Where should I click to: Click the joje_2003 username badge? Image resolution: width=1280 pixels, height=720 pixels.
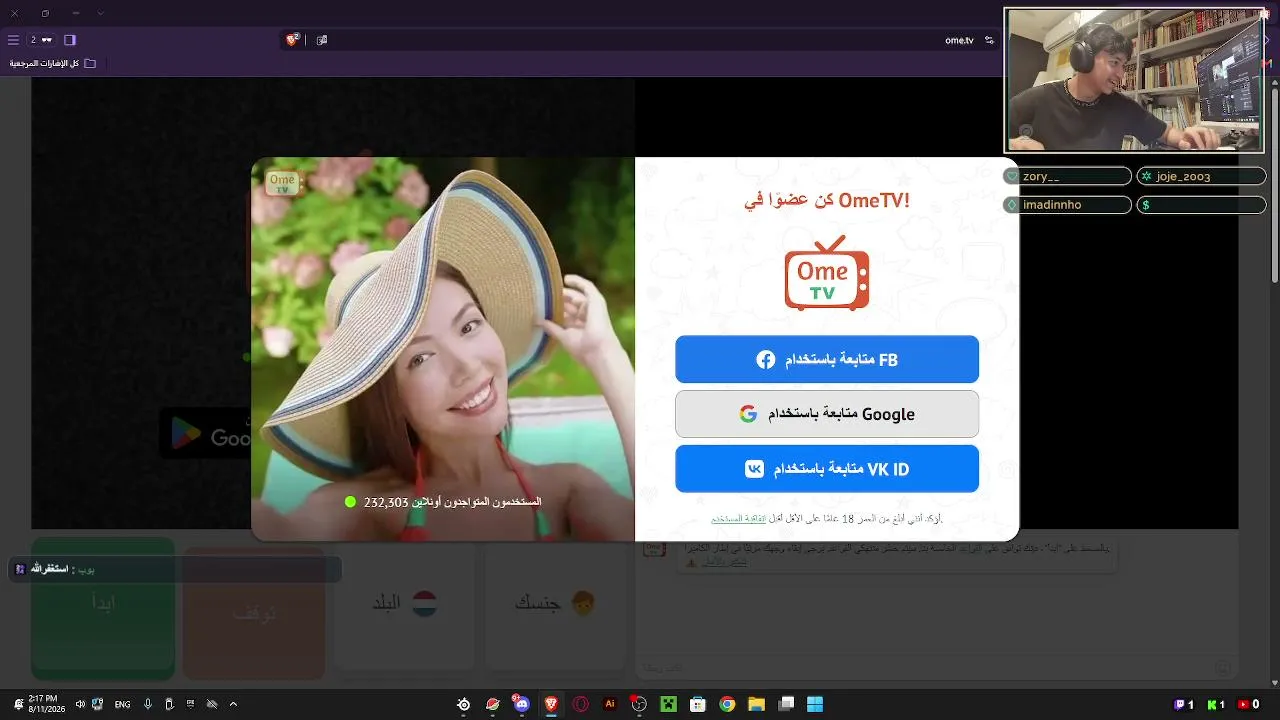pos(1202,176)
